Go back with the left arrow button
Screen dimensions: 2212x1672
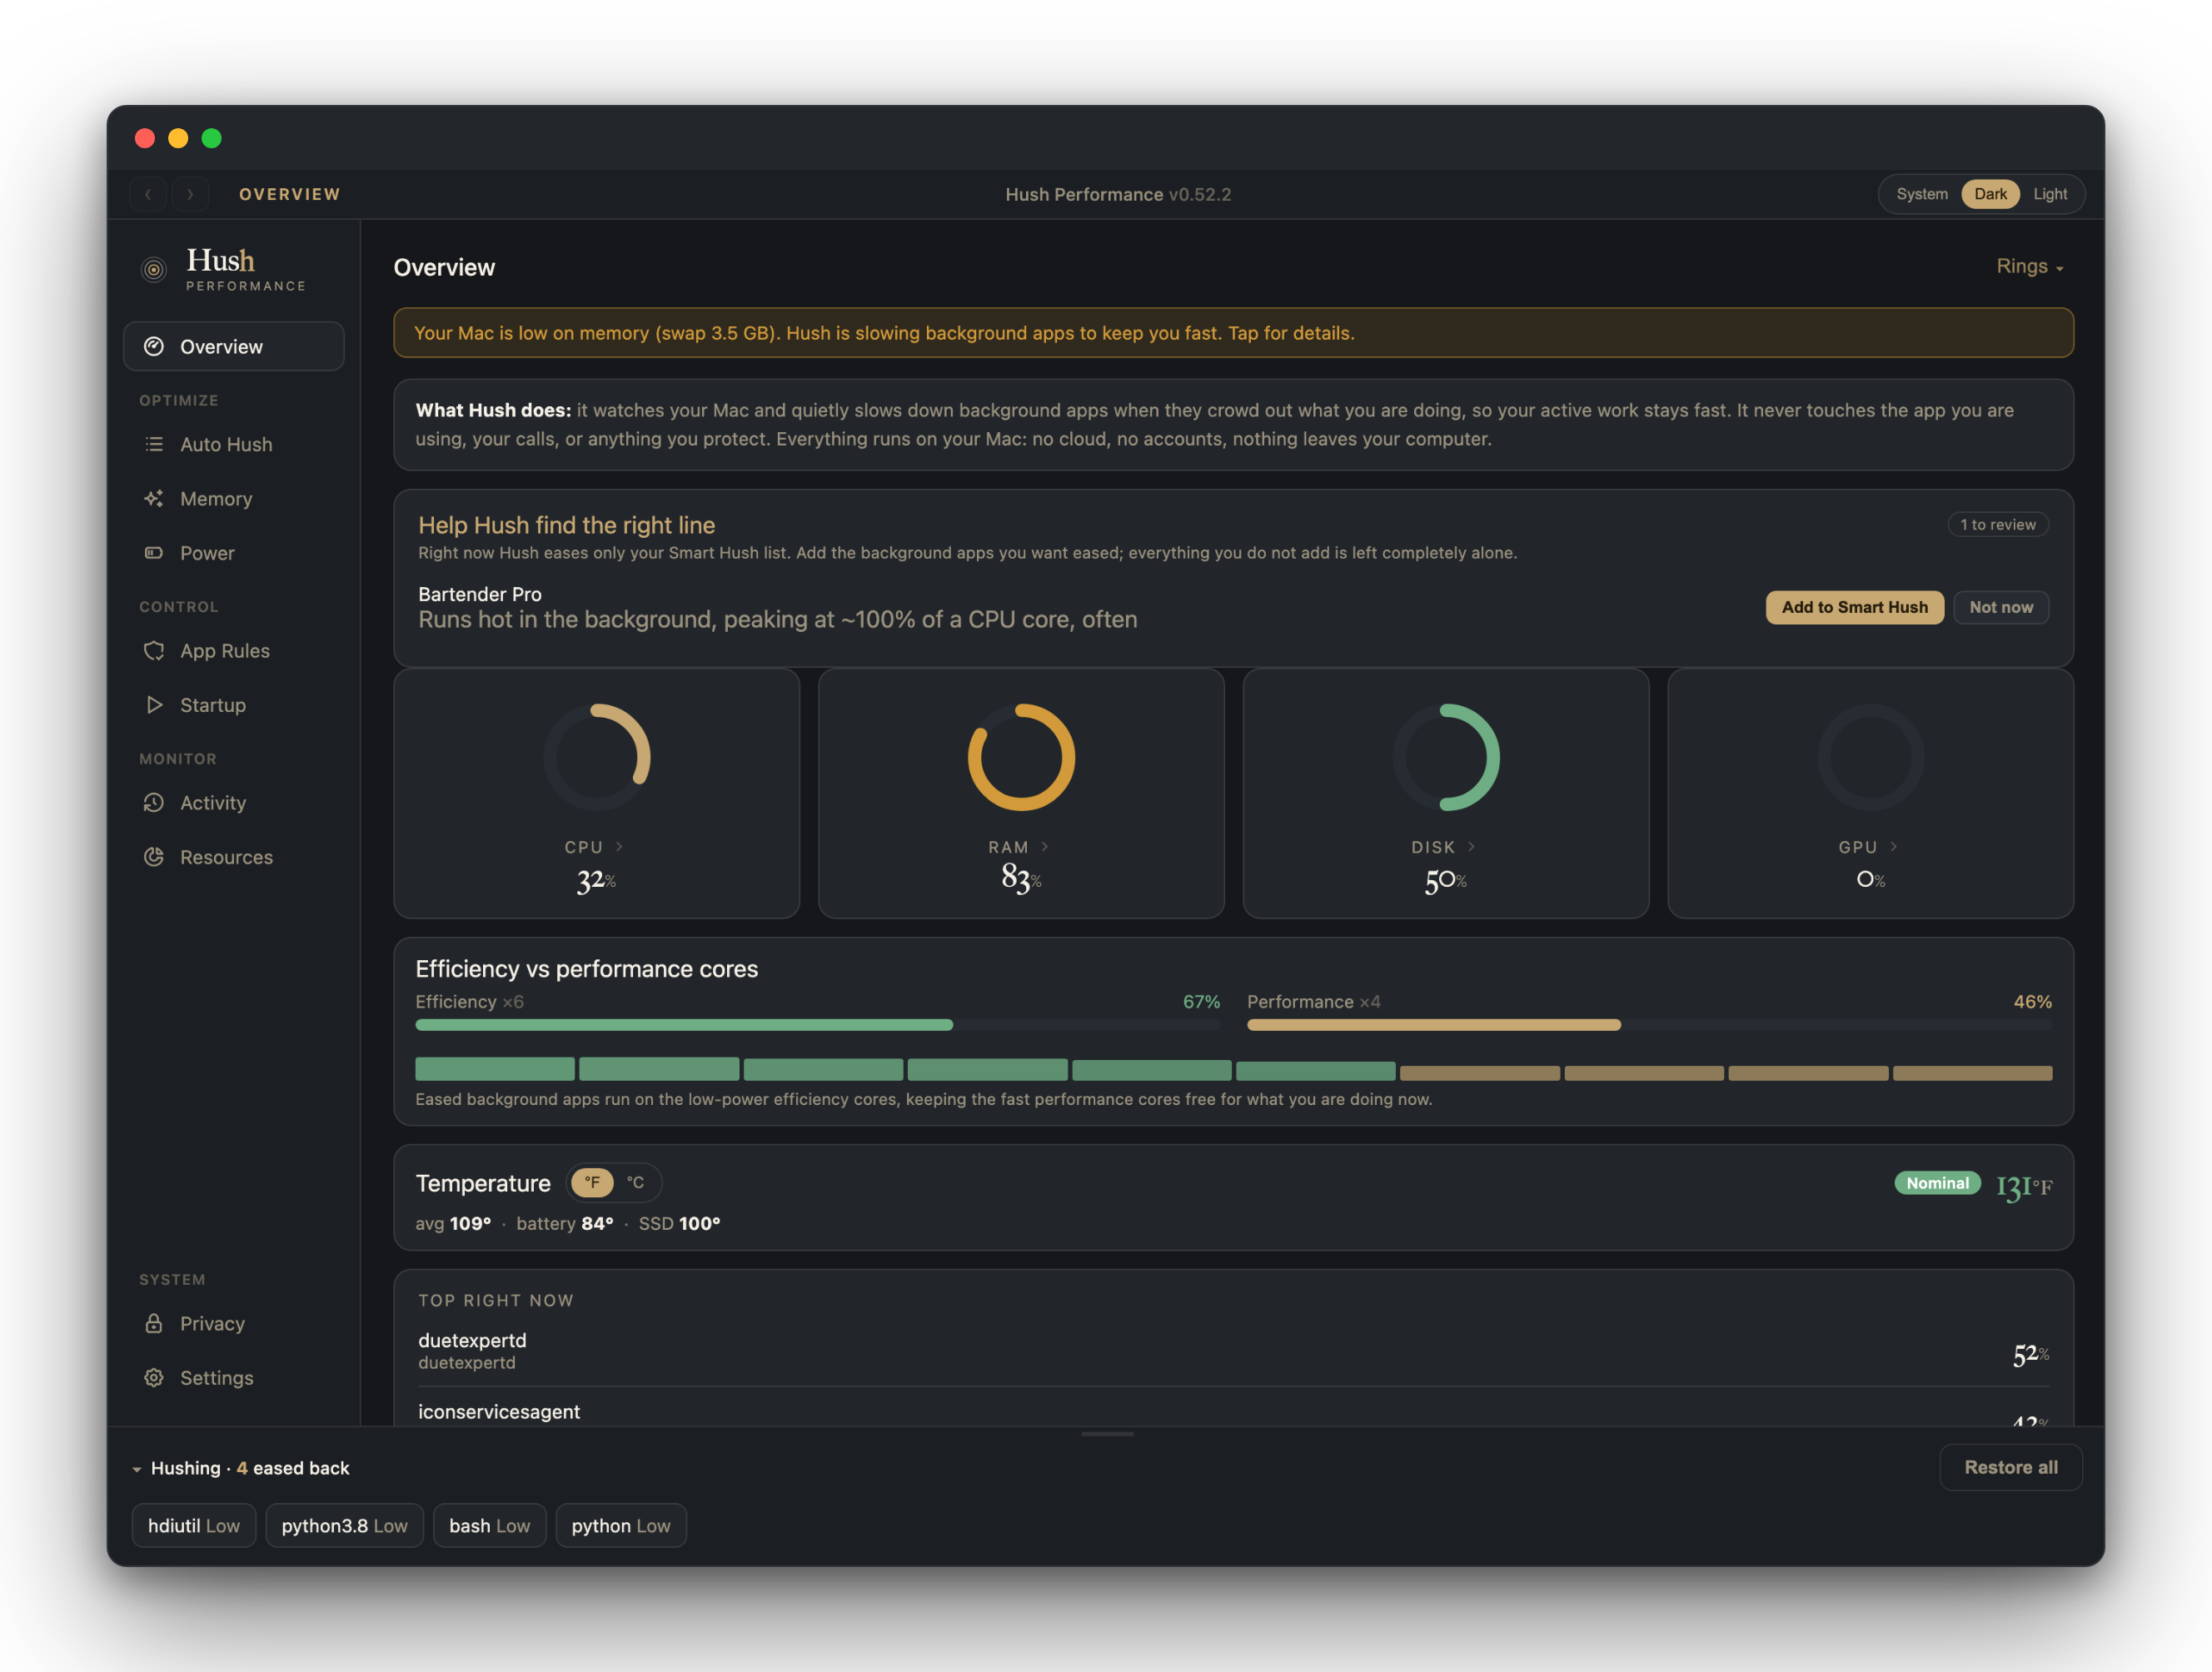[x=148, y=194]
